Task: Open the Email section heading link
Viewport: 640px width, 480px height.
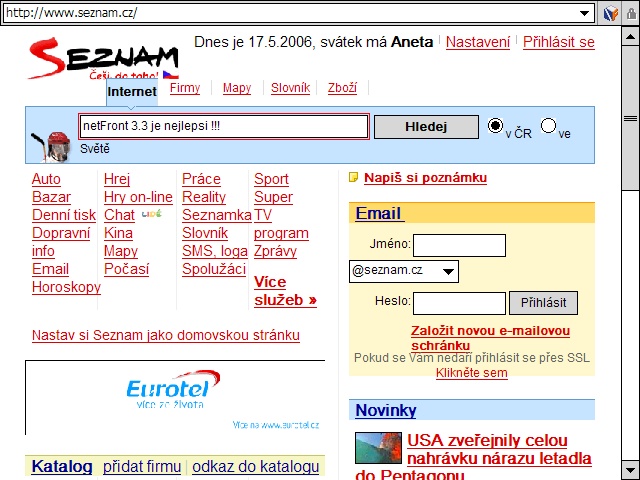Action: click(378, 213)
